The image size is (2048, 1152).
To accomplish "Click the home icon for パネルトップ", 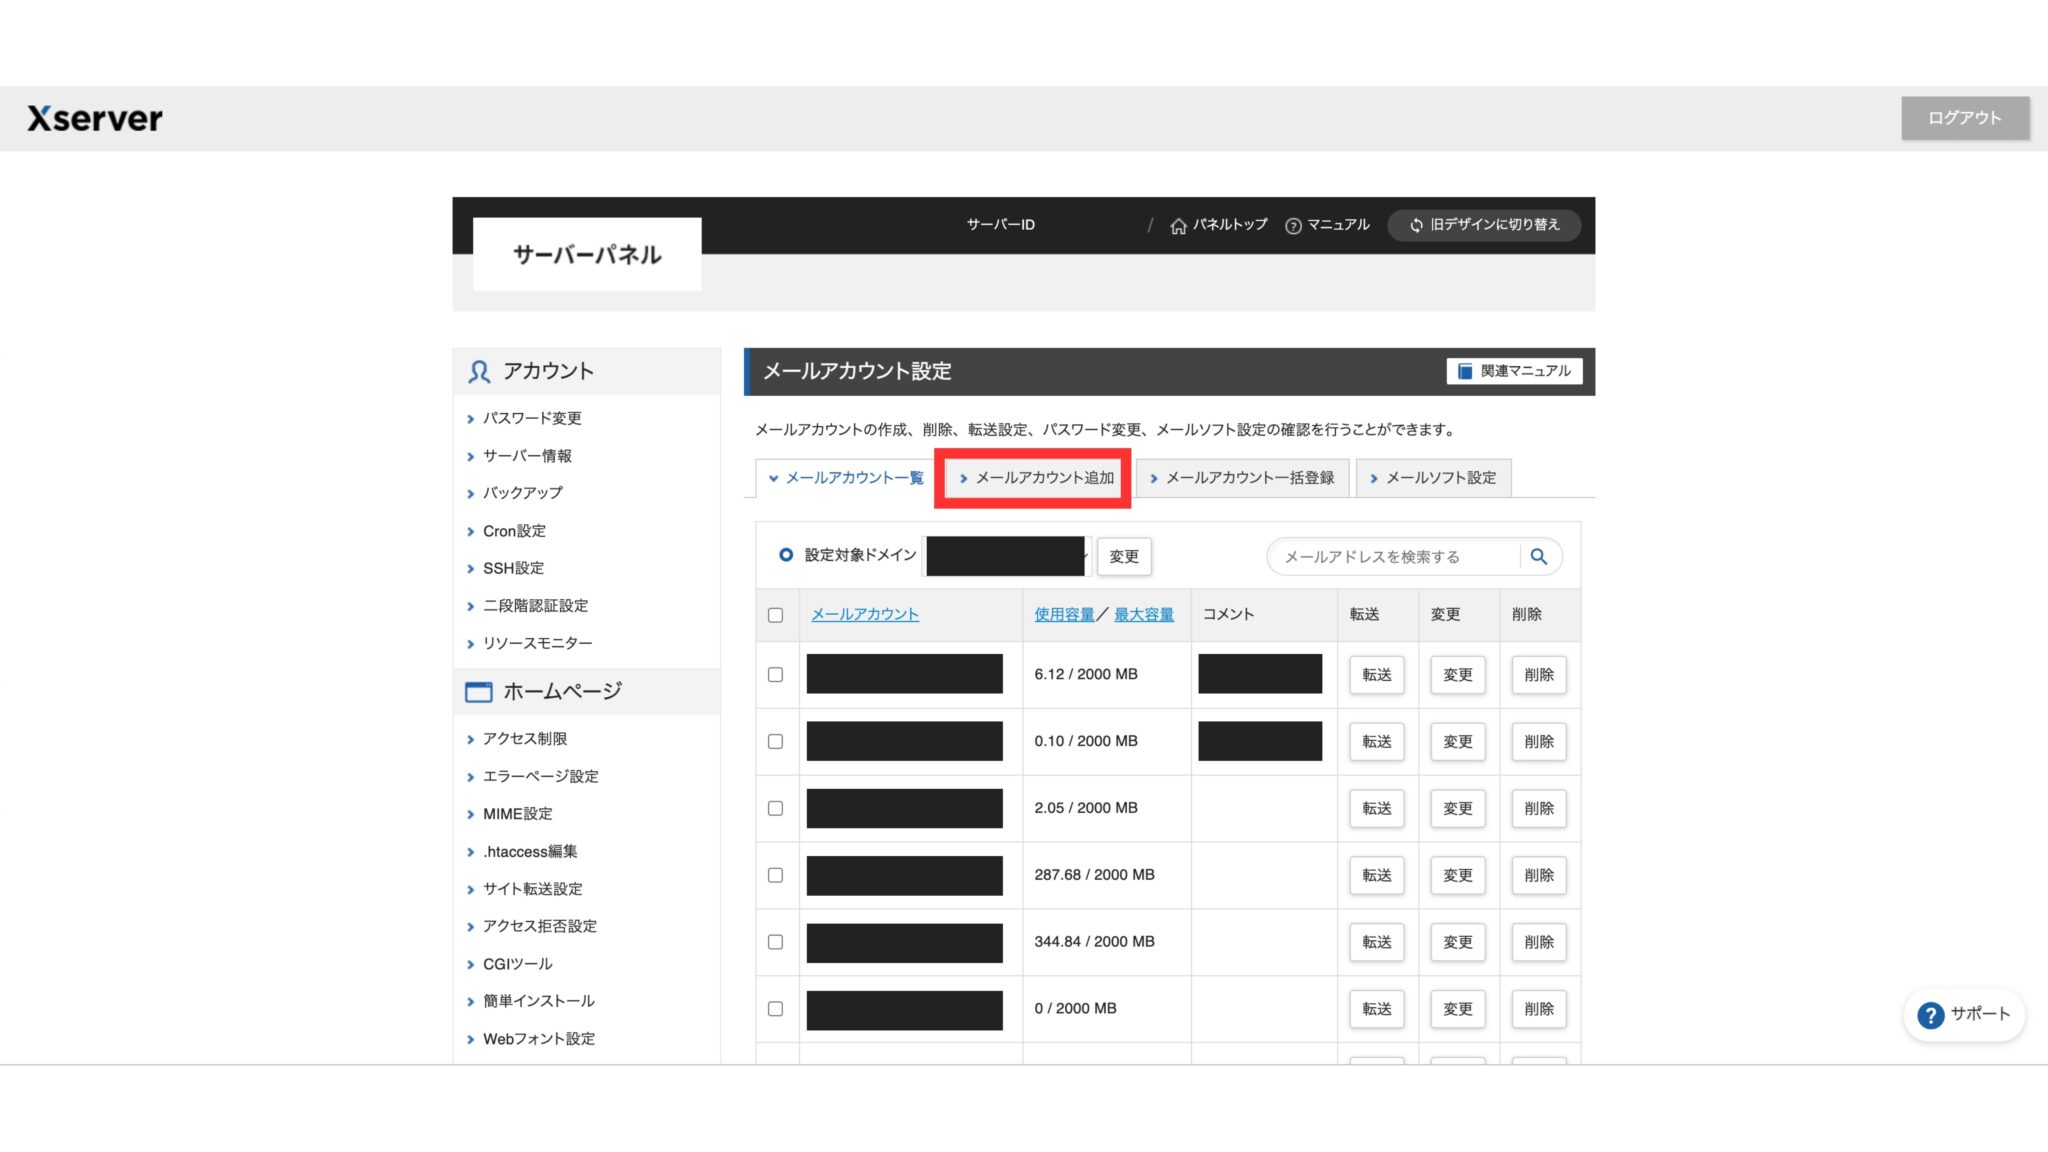I will (1178, 226).
